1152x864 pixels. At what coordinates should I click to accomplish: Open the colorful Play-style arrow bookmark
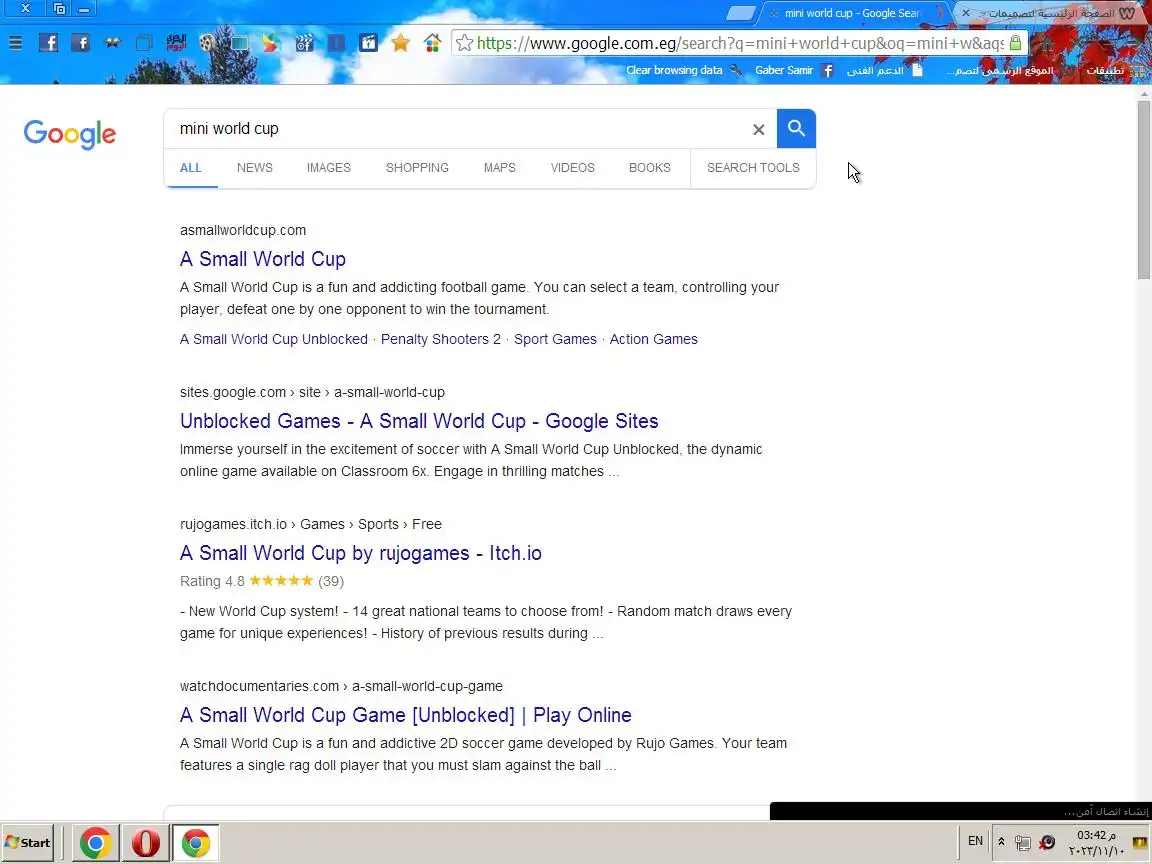271,43
